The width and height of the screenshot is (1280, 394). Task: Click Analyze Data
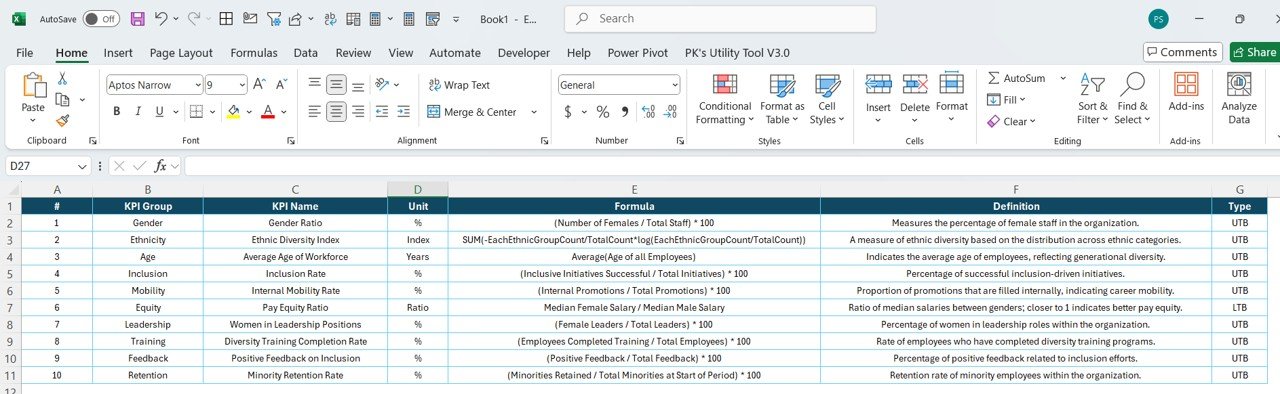point(1239,98)
